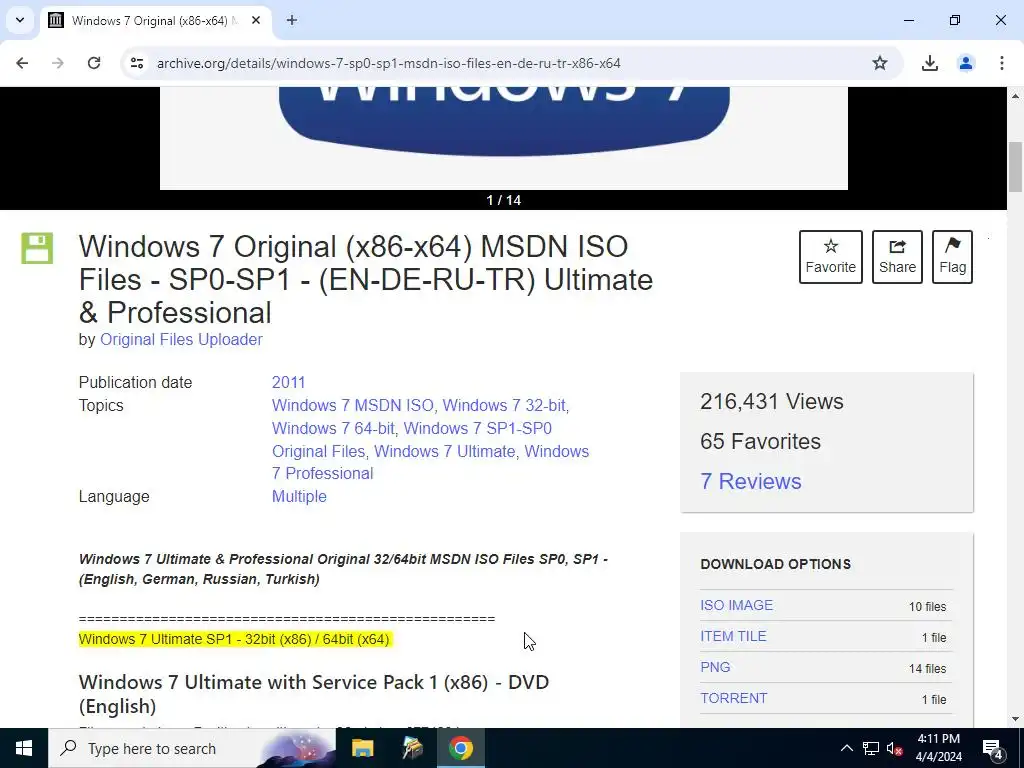This screenshot has width=1024, height=768.
Task: Click the address bar URL
Action: (x=389, y=63)
